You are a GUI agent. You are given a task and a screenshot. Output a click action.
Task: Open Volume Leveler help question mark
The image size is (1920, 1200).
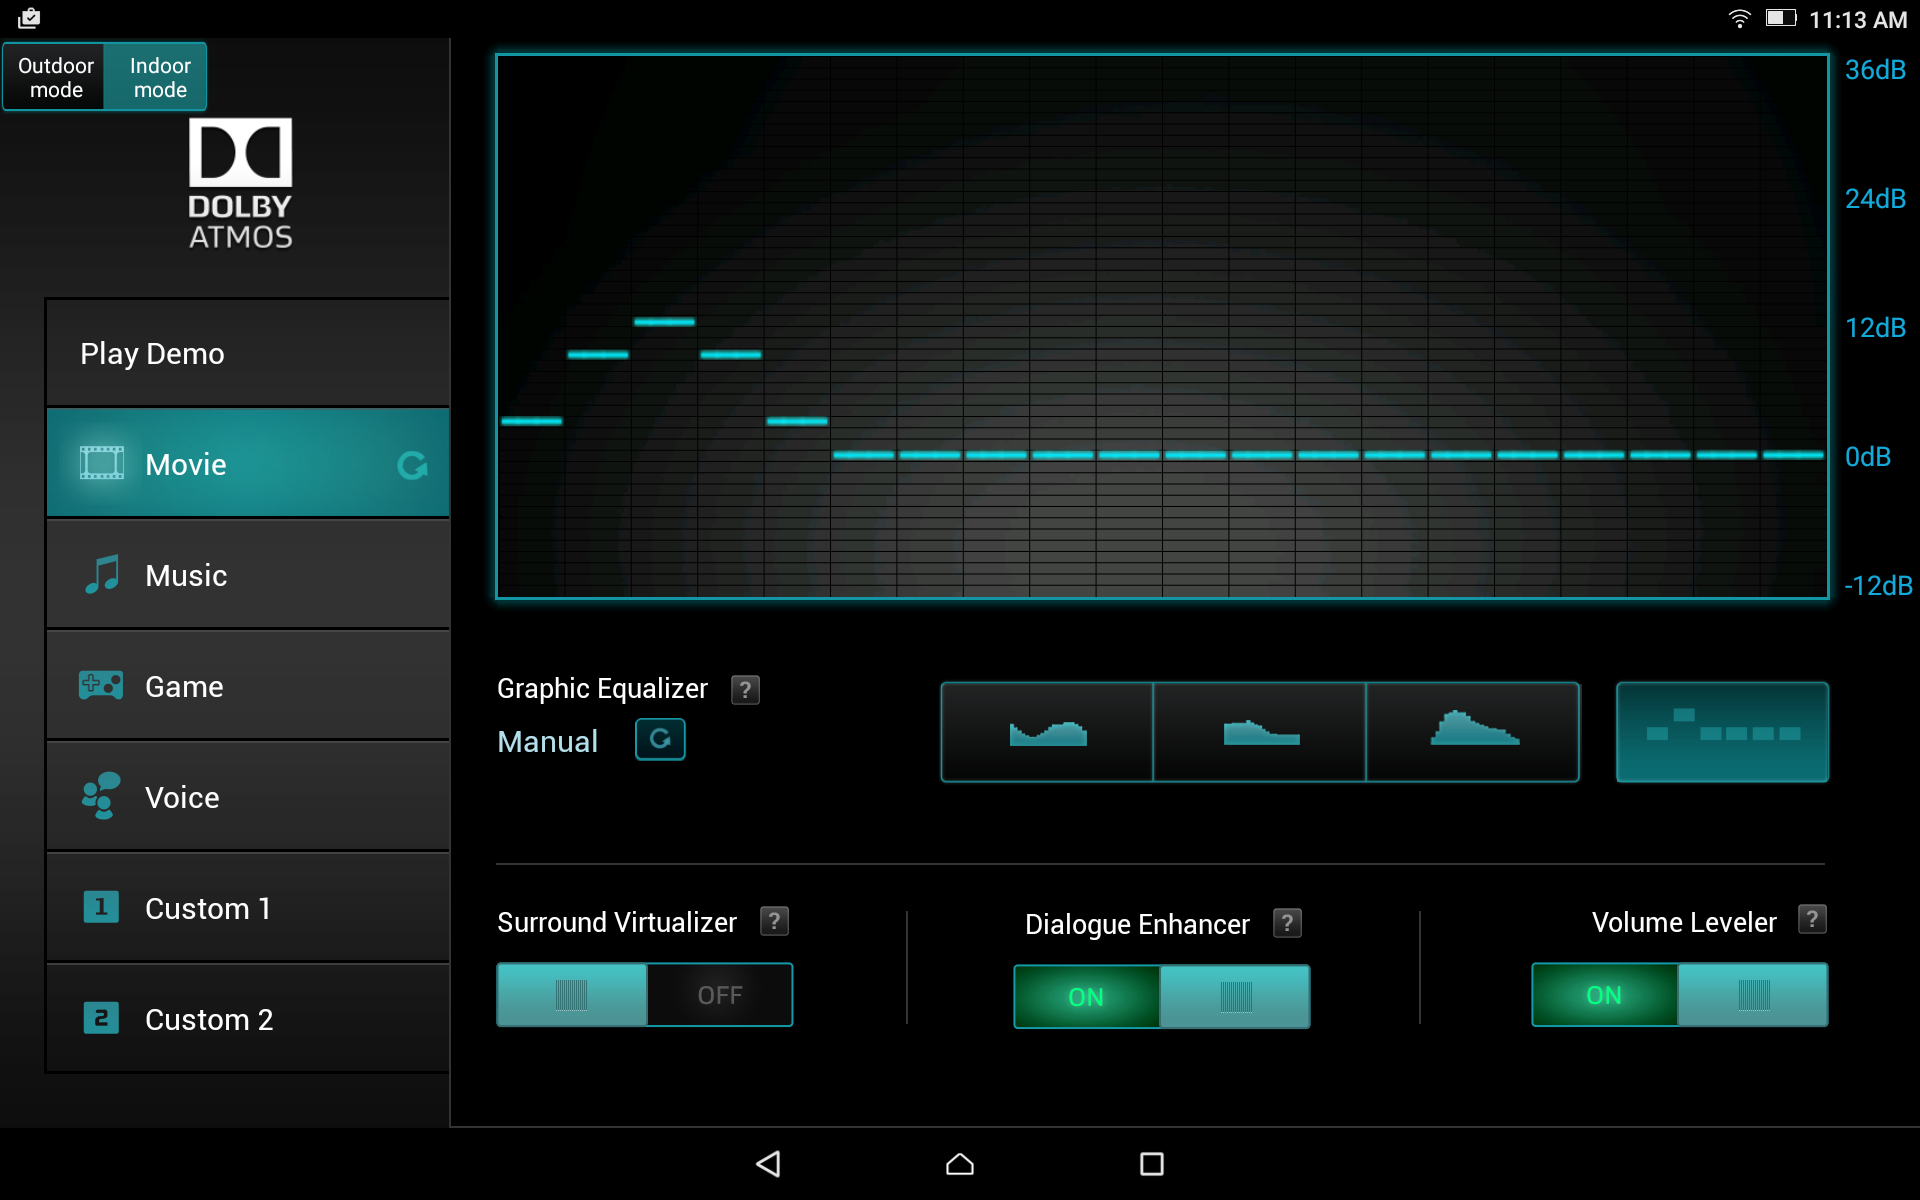1811,920
